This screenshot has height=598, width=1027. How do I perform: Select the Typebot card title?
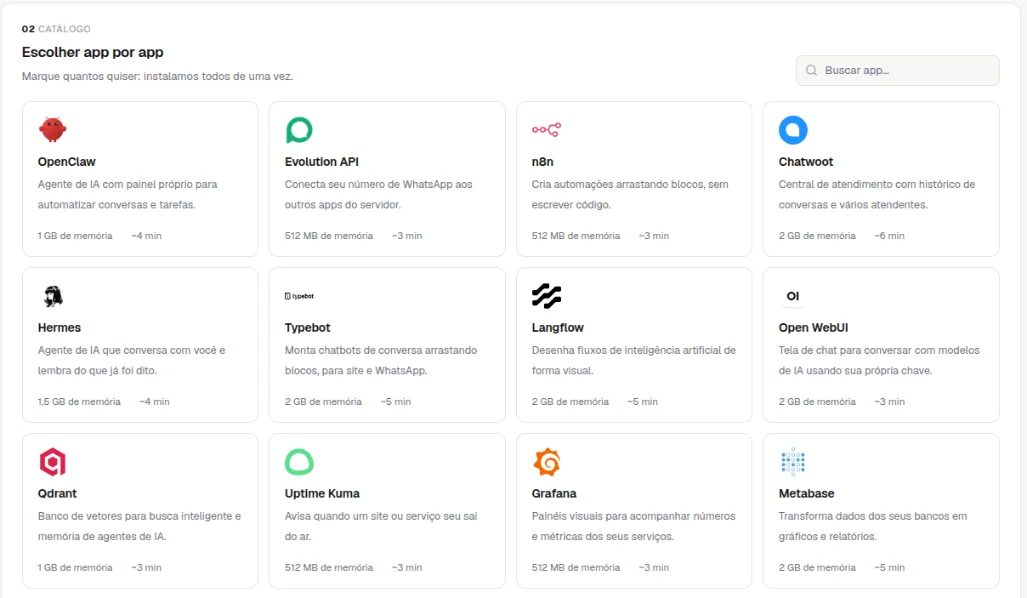pos(307,327)
